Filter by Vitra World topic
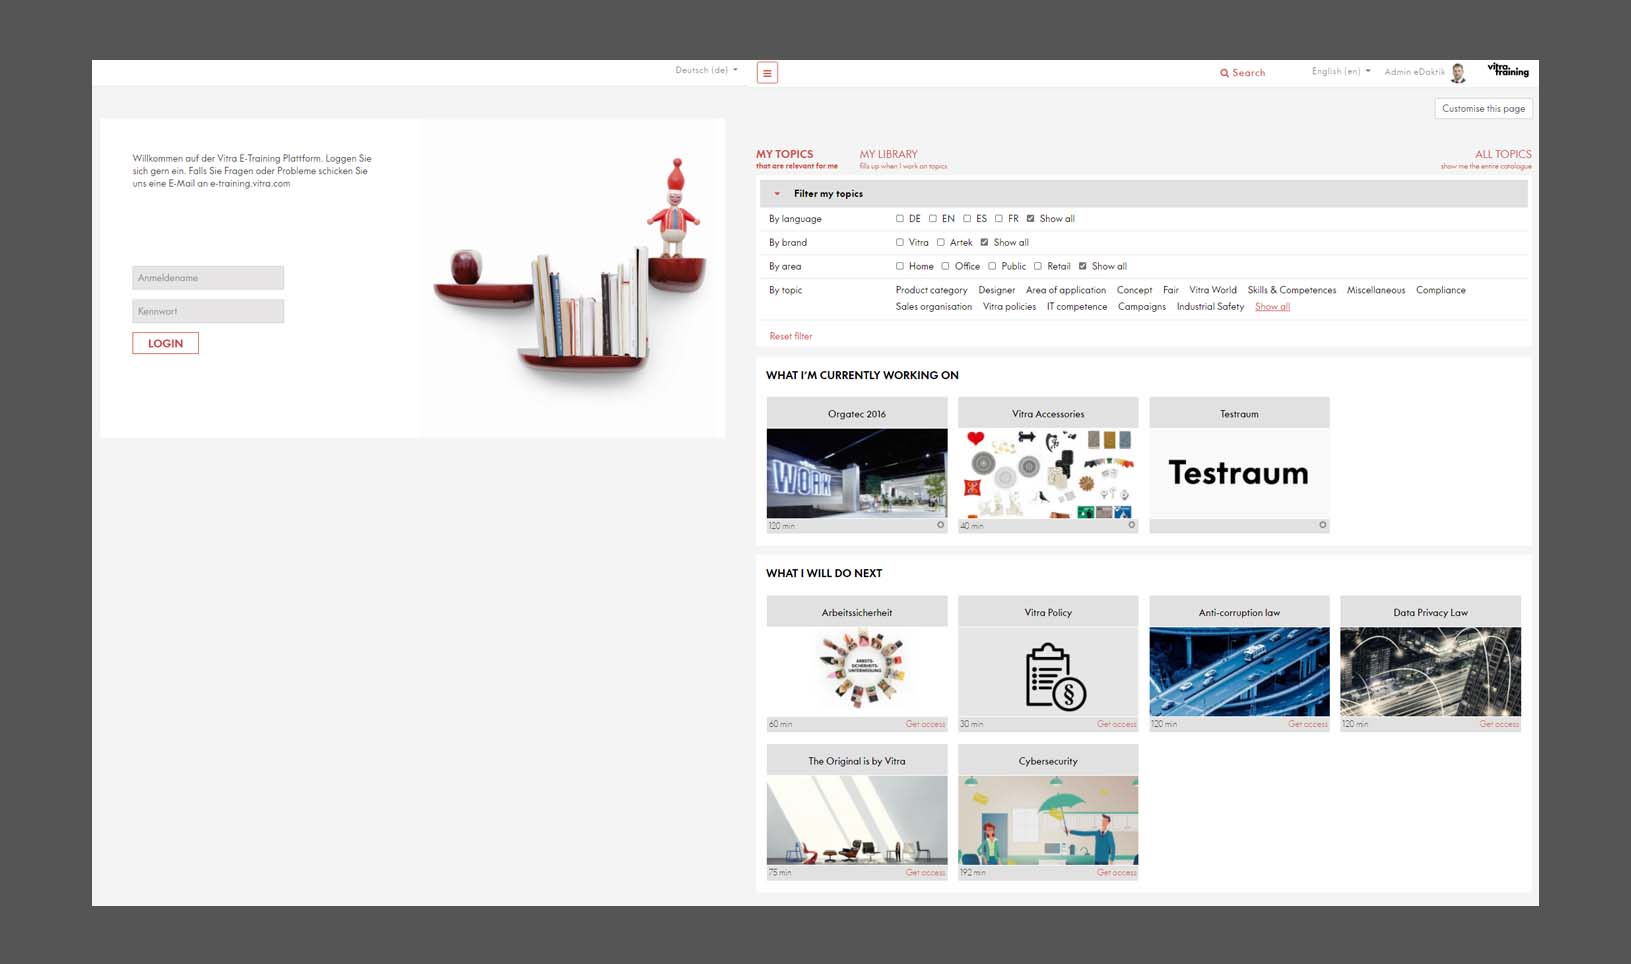Image resolution: width=1631 pixels, height=964 pixels. tap(1212, 291)
